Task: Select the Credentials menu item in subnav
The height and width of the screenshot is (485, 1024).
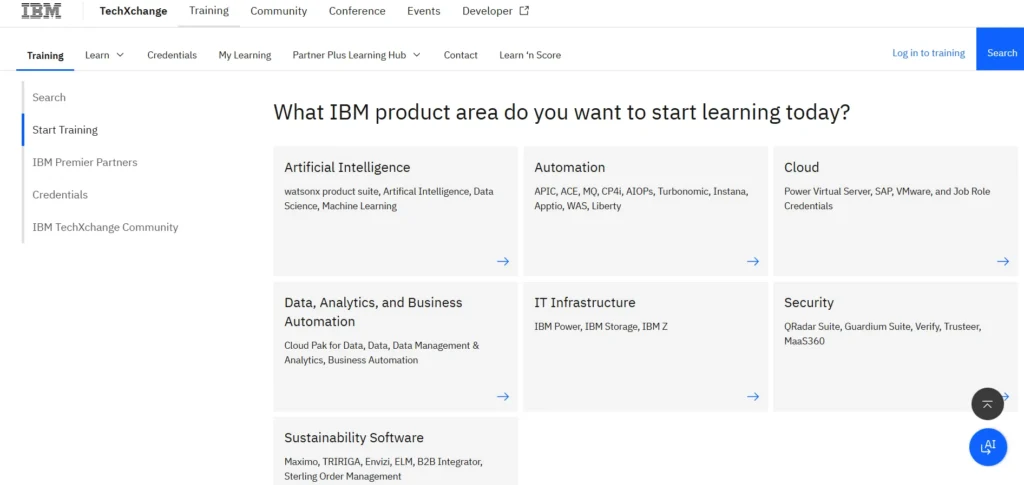Action: pyautogui.click(x=172, y=55)
